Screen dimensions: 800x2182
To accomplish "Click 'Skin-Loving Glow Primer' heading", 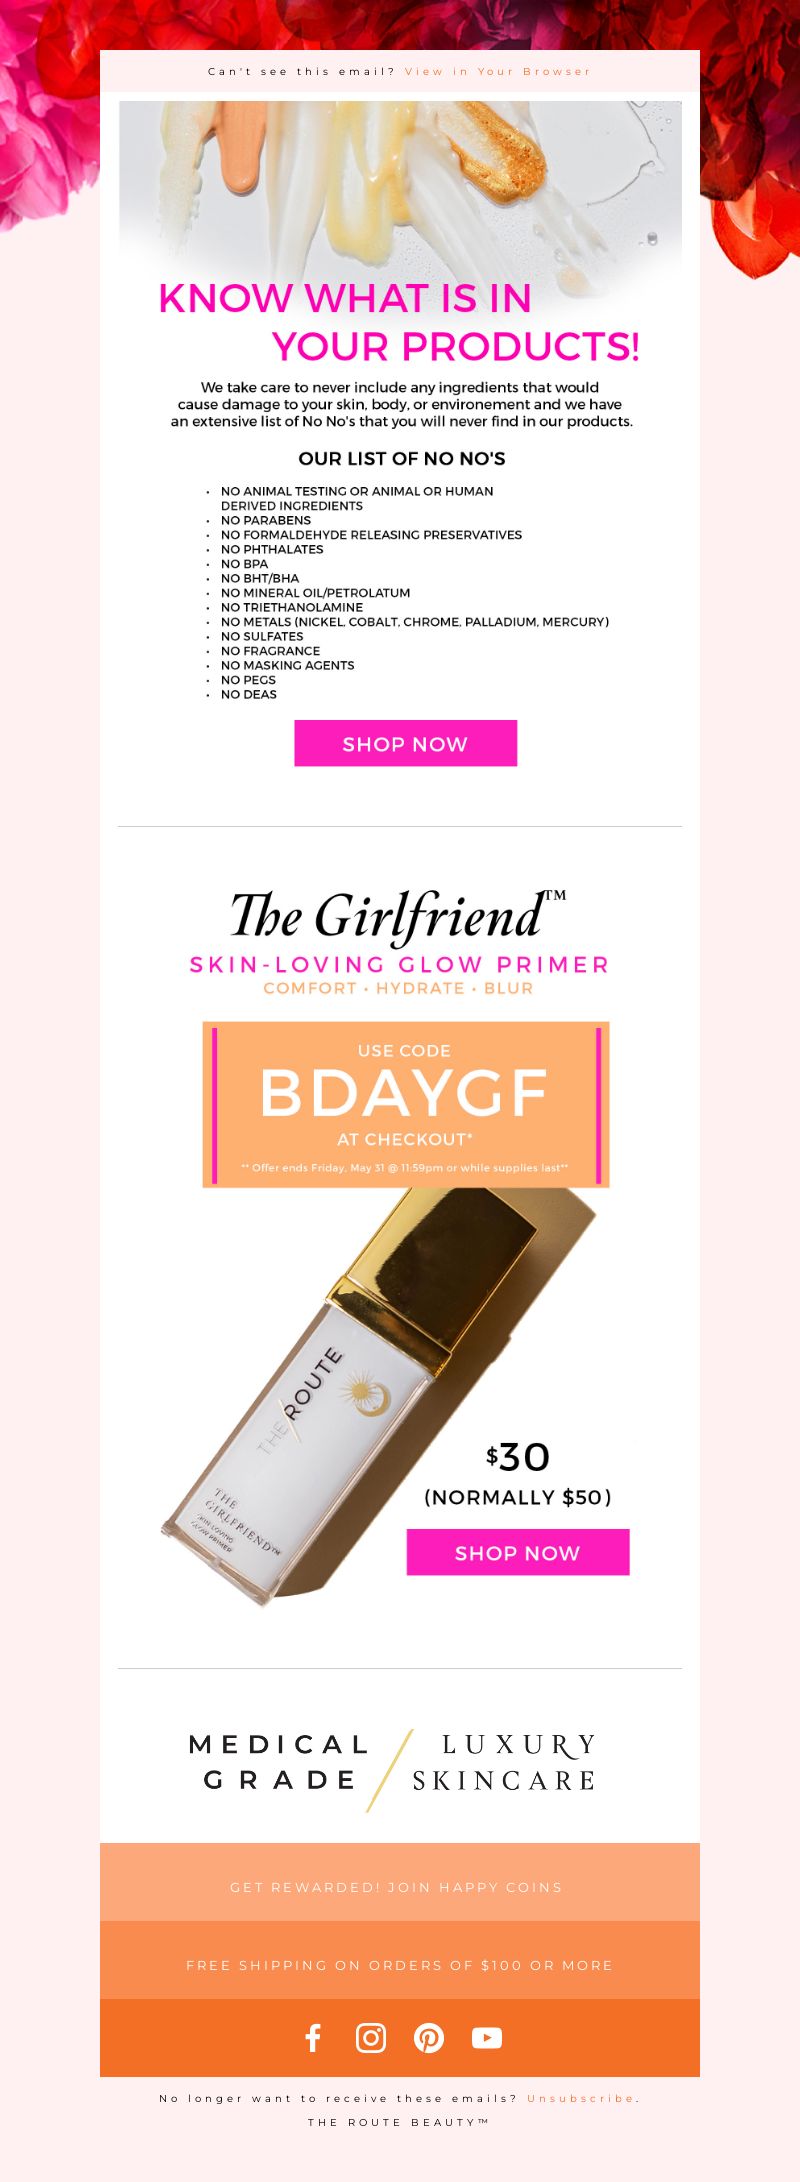I will click(x=399, y=965).
